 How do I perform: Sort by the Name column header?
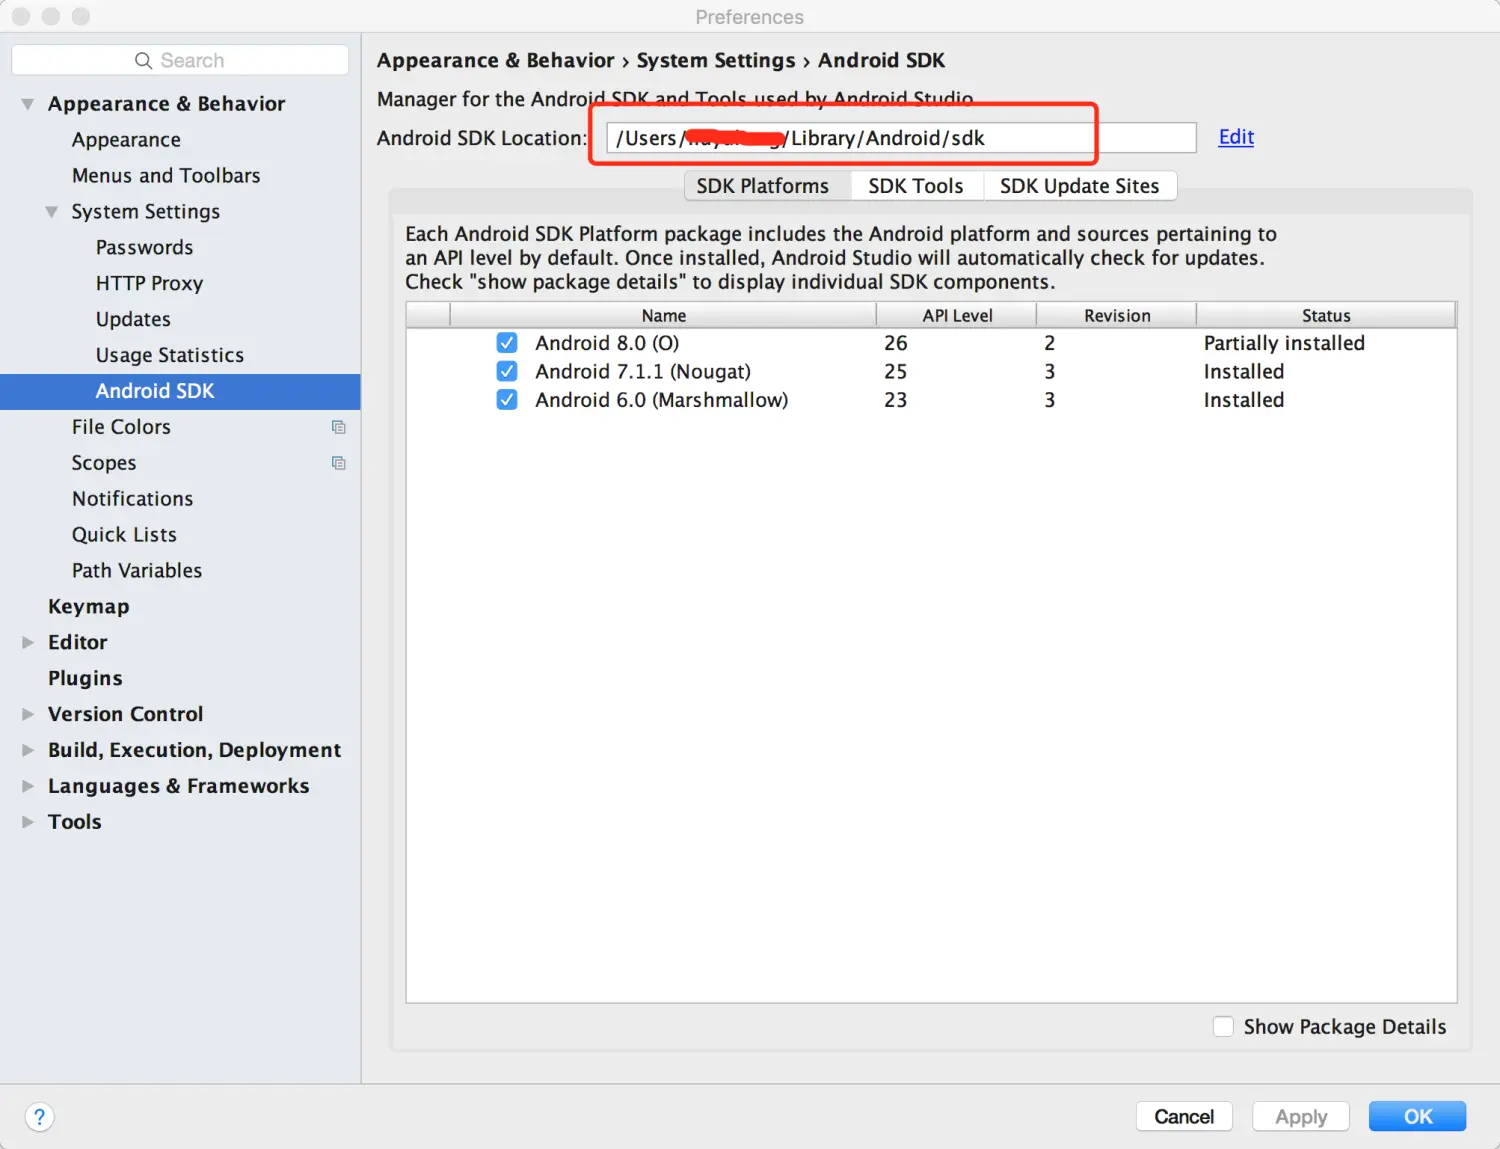point(663,315)
